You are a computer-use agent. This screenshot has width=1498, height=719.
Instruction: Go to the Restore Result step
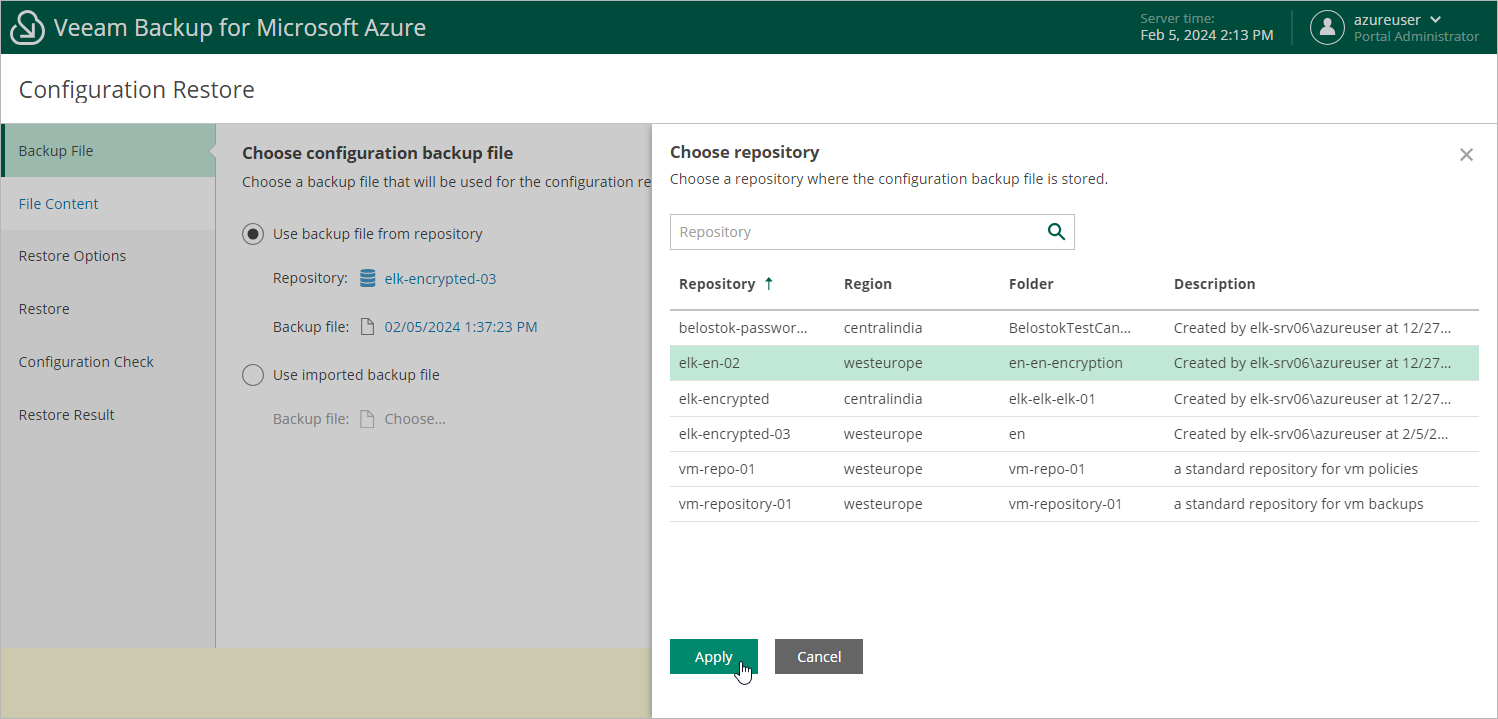[x=108, y=415]
